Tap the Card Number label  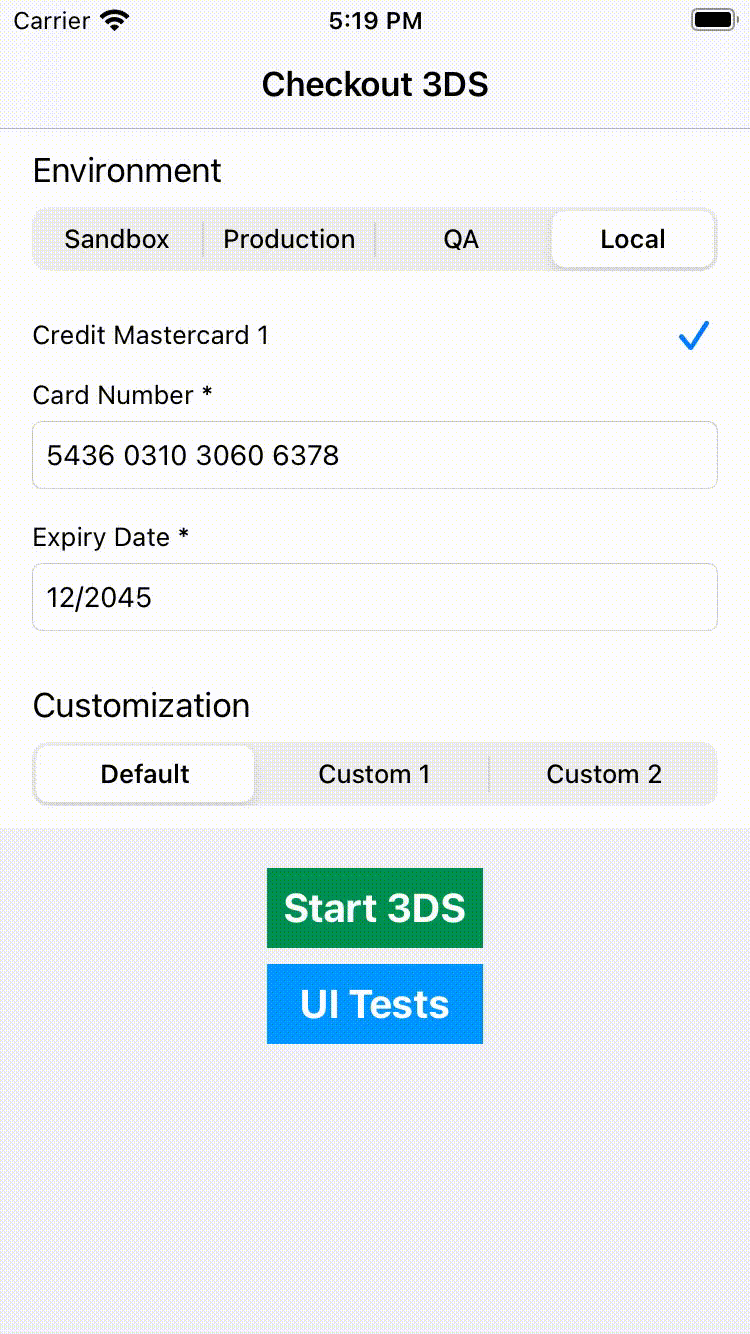pos(122,395)
